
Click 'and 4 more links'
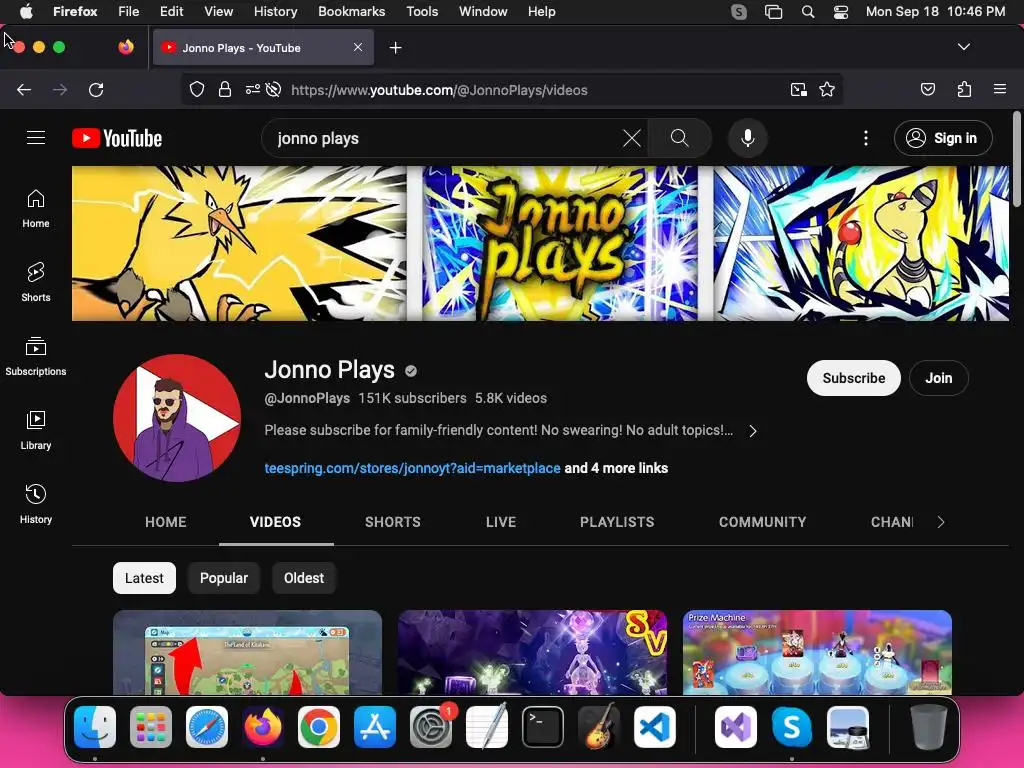(x=616, y=468)
